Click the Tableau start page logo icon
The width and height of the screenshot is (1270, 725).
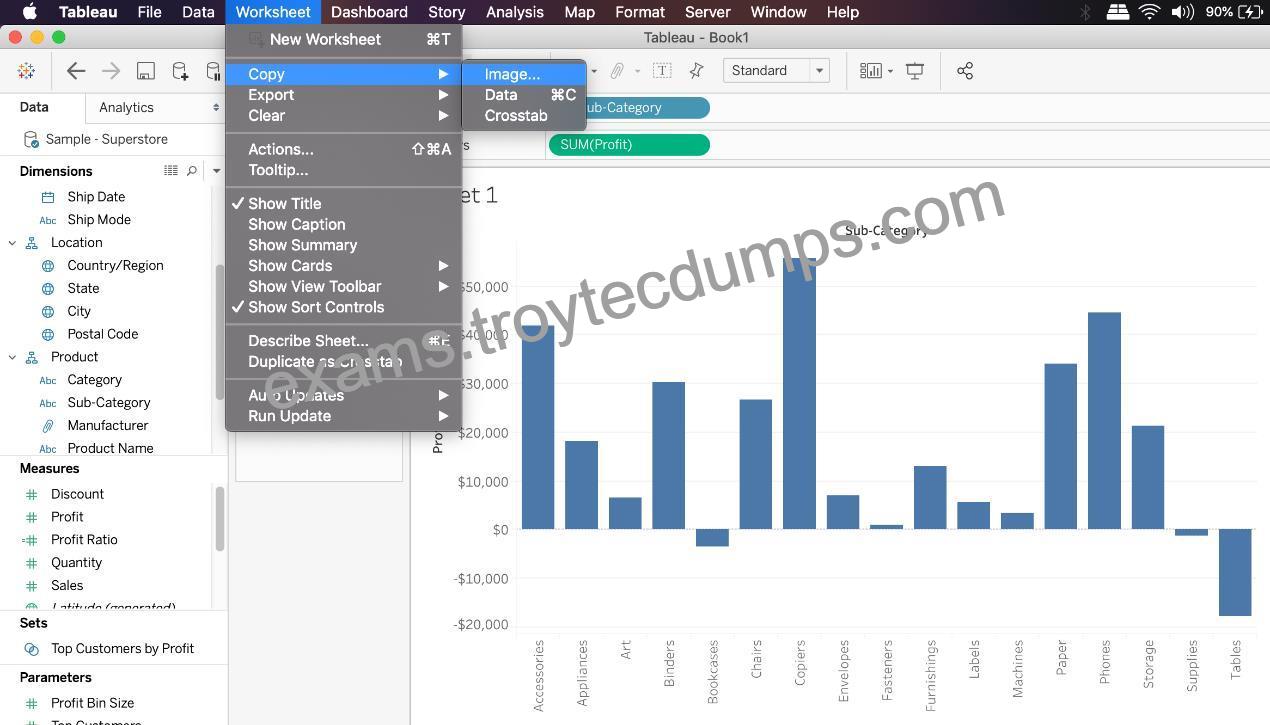[27, 71]
